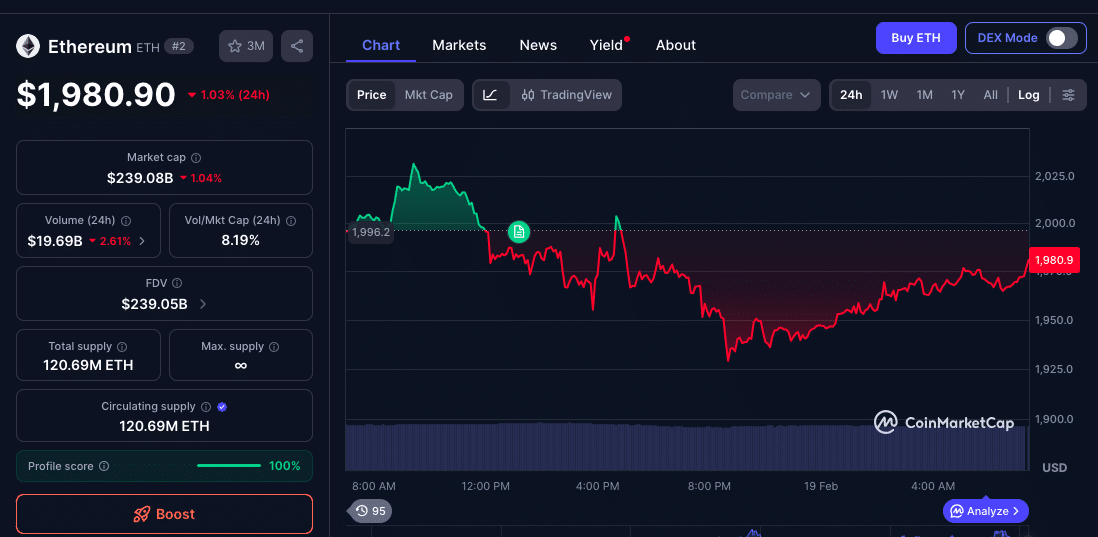
Task: Open the history counter showing 95
Action: 370,511
